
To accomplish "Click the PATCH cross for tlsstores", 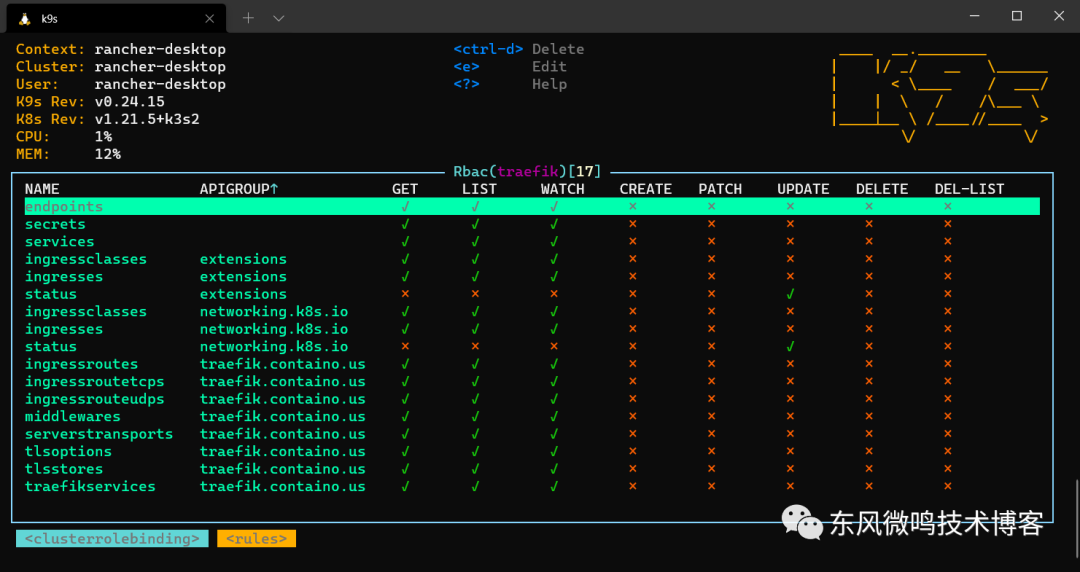I will [x=712, y=469].
